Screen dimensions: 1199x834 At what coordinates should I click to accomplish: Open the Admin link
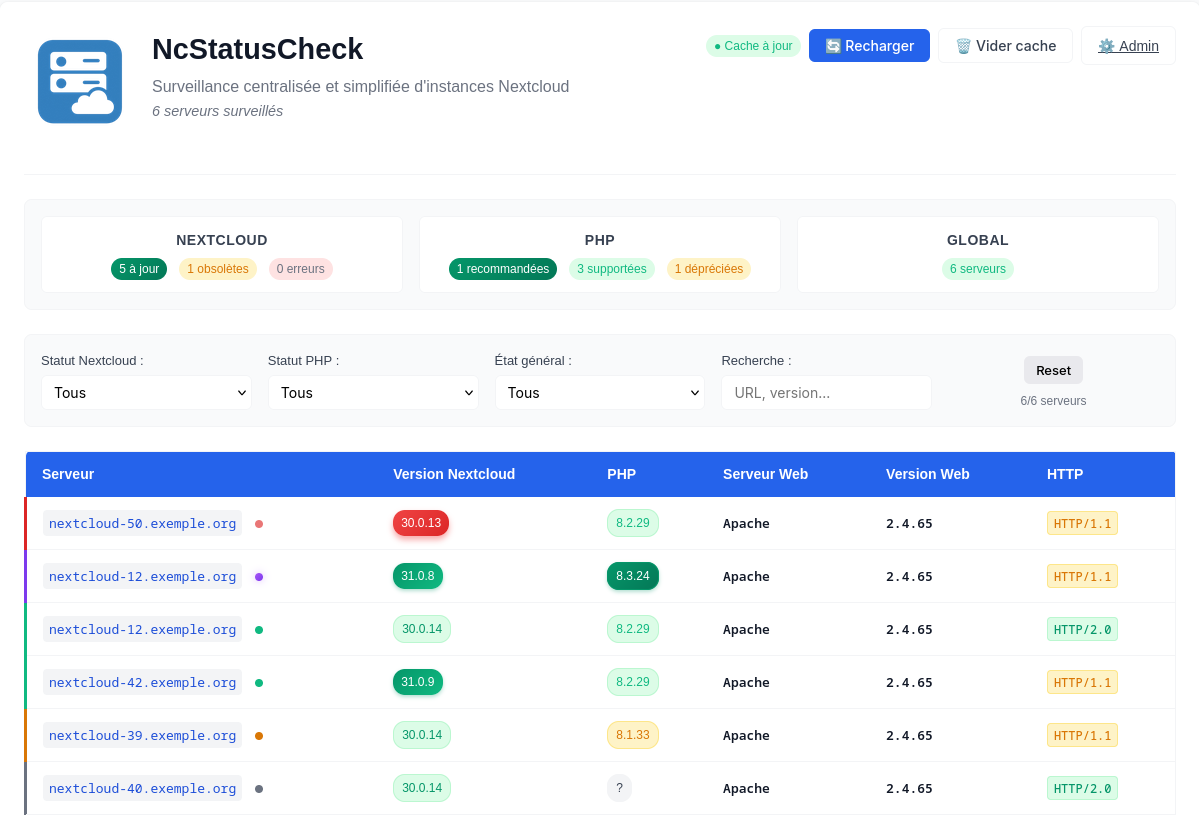click(x=1128, y=46)
